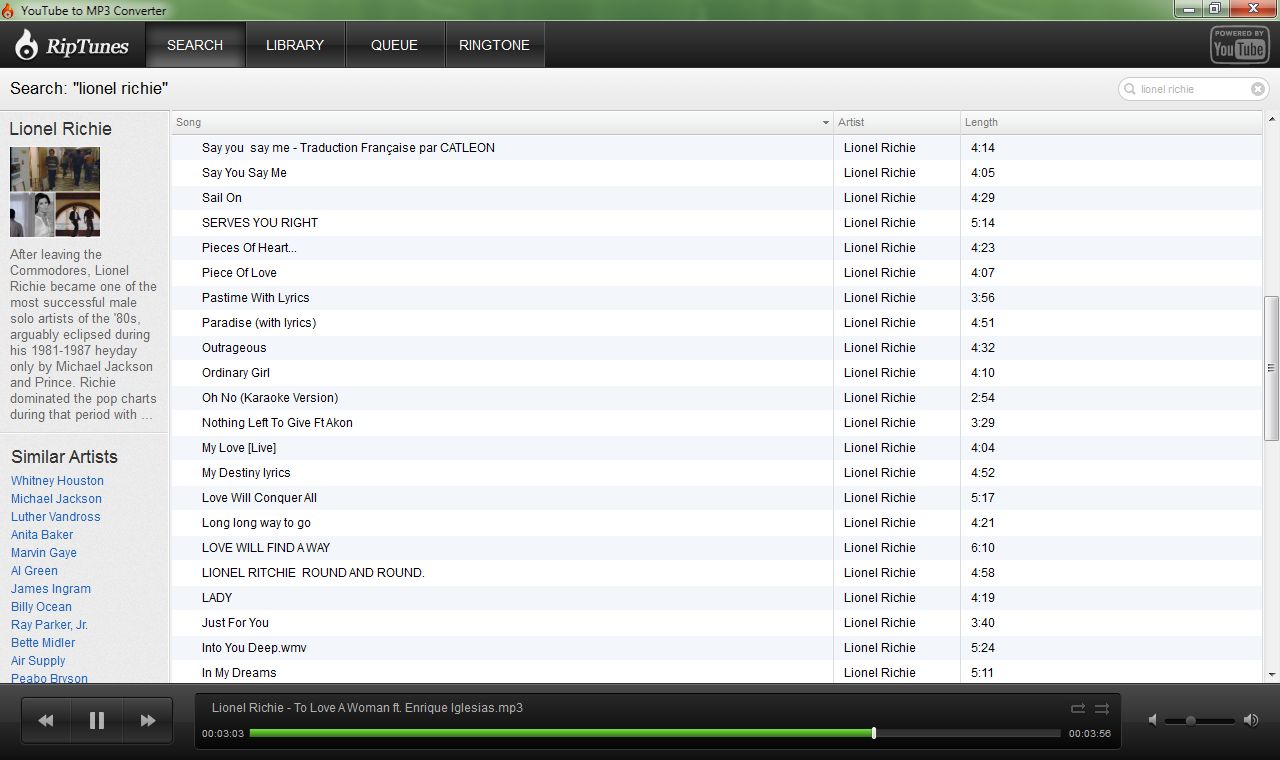Click the magnifier icon in the search box
This screenshot has height=760, width=1280.
pos(1130,89)
